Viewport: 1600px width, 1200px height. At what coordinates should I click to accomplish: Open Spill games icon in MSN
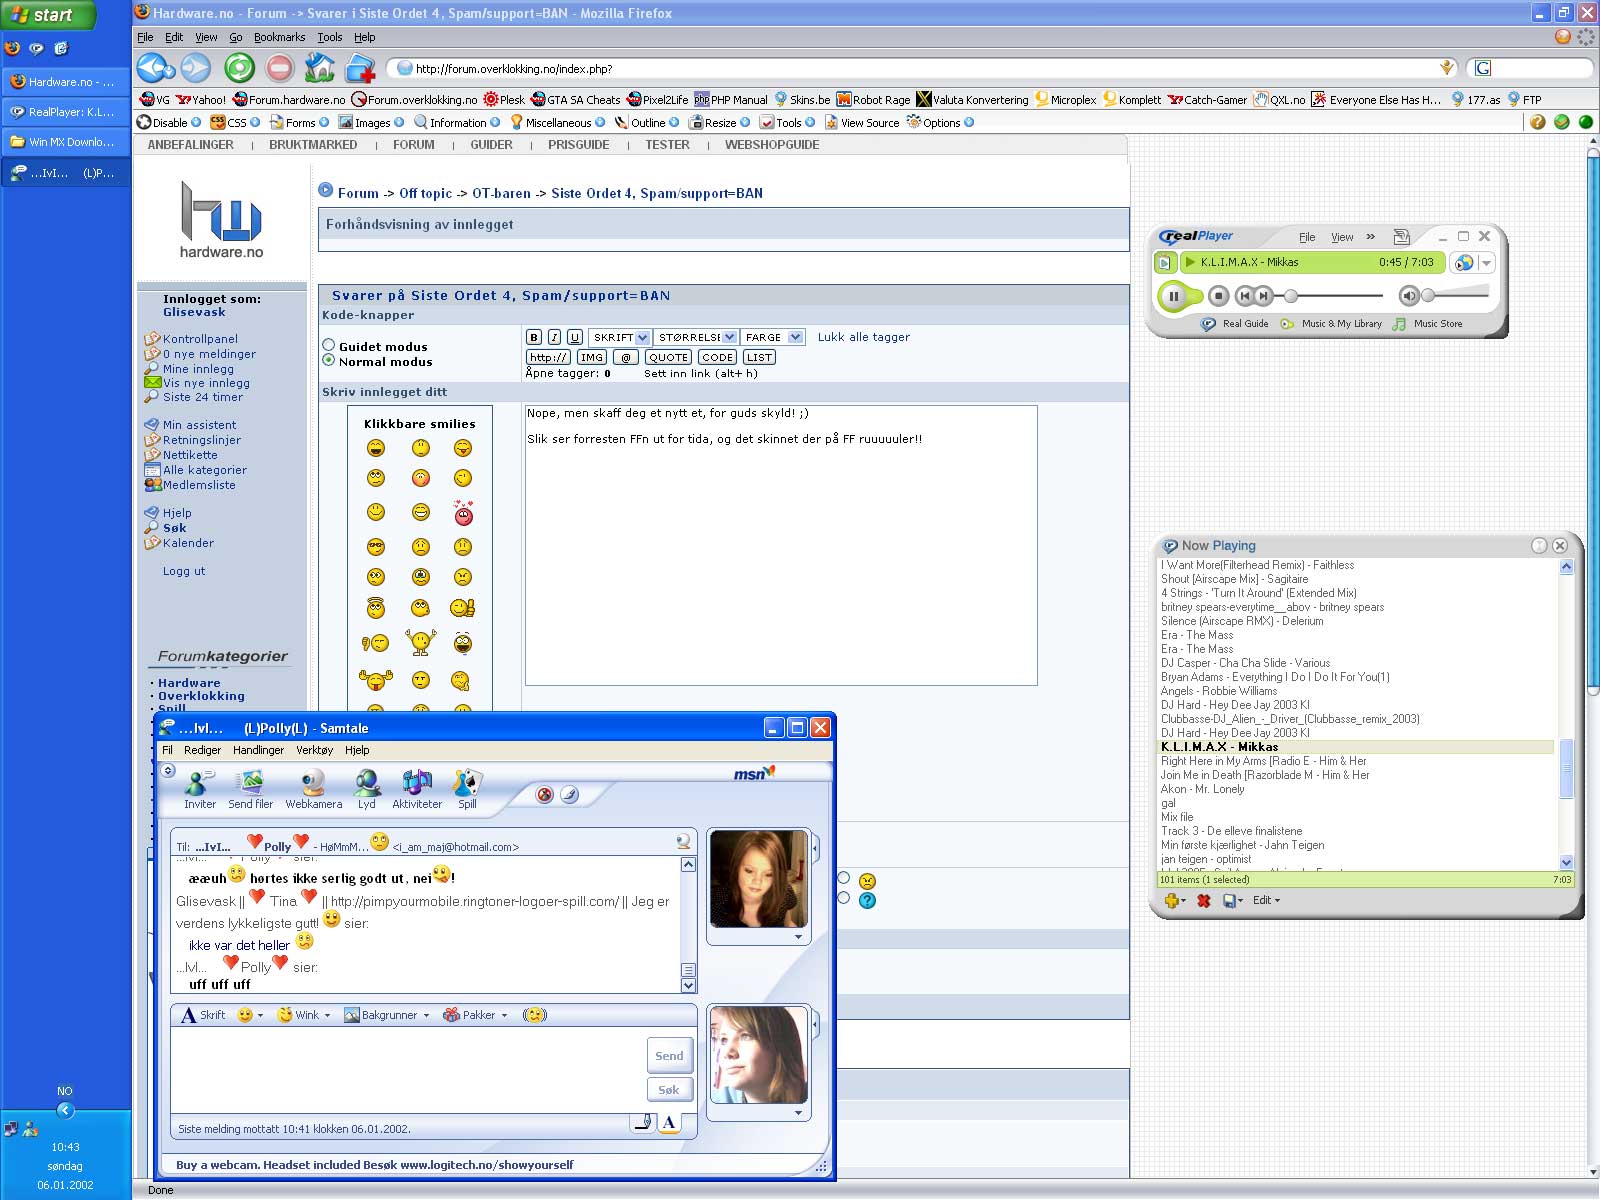coord(467,789)
